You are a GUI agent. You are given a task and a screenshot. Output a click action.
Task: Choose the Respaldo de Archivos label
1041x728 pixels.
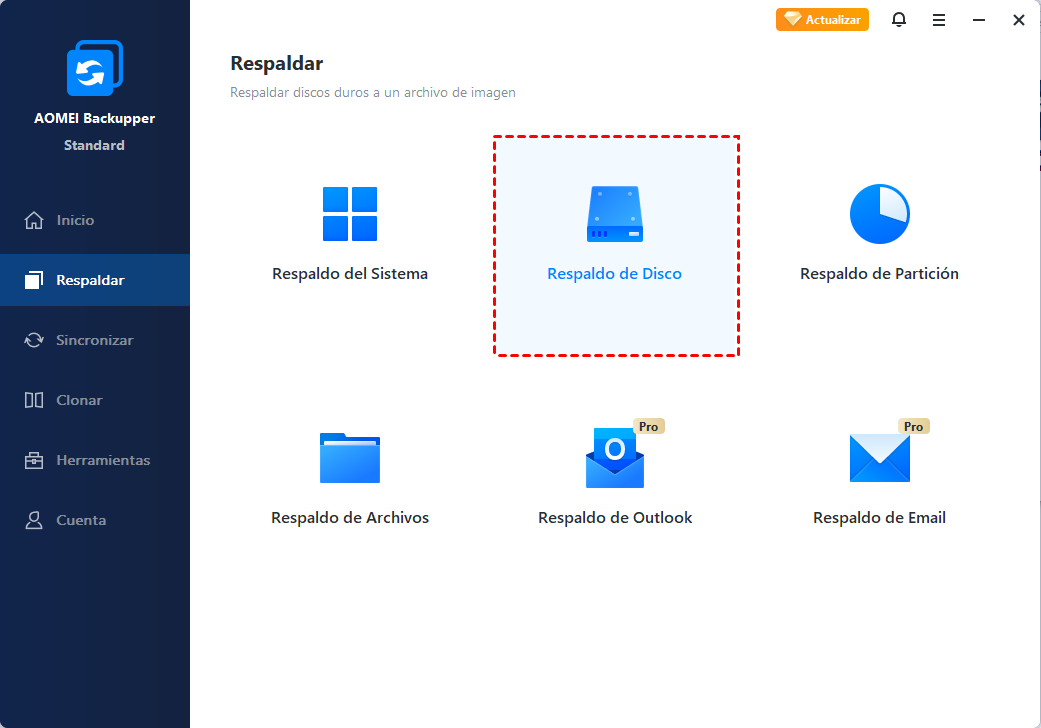tap(350, 518)
